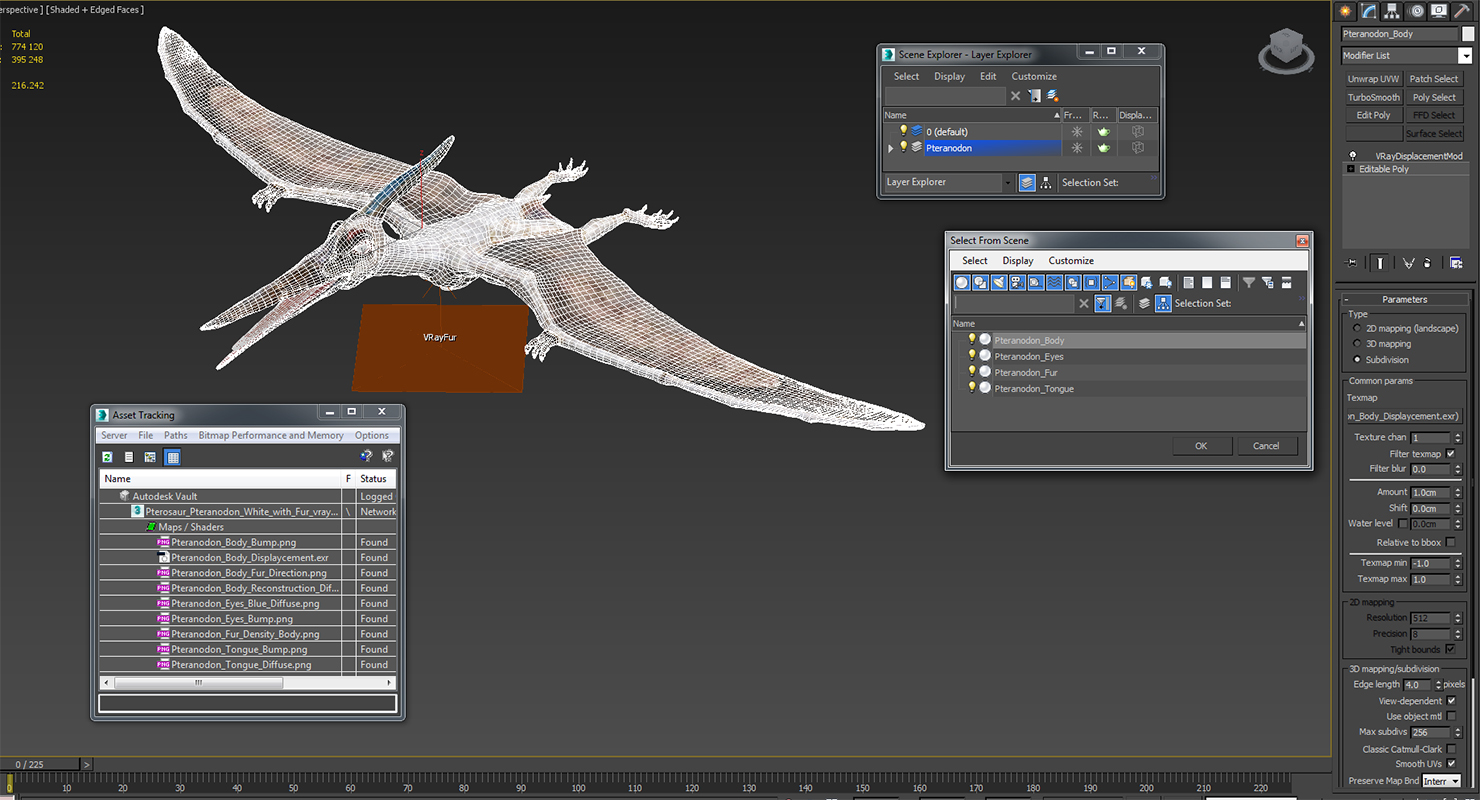This screenshot has height=800, width=1480.
Task: Toggle Tight bounds checkbox
Action: click(x=1451, y=649)
